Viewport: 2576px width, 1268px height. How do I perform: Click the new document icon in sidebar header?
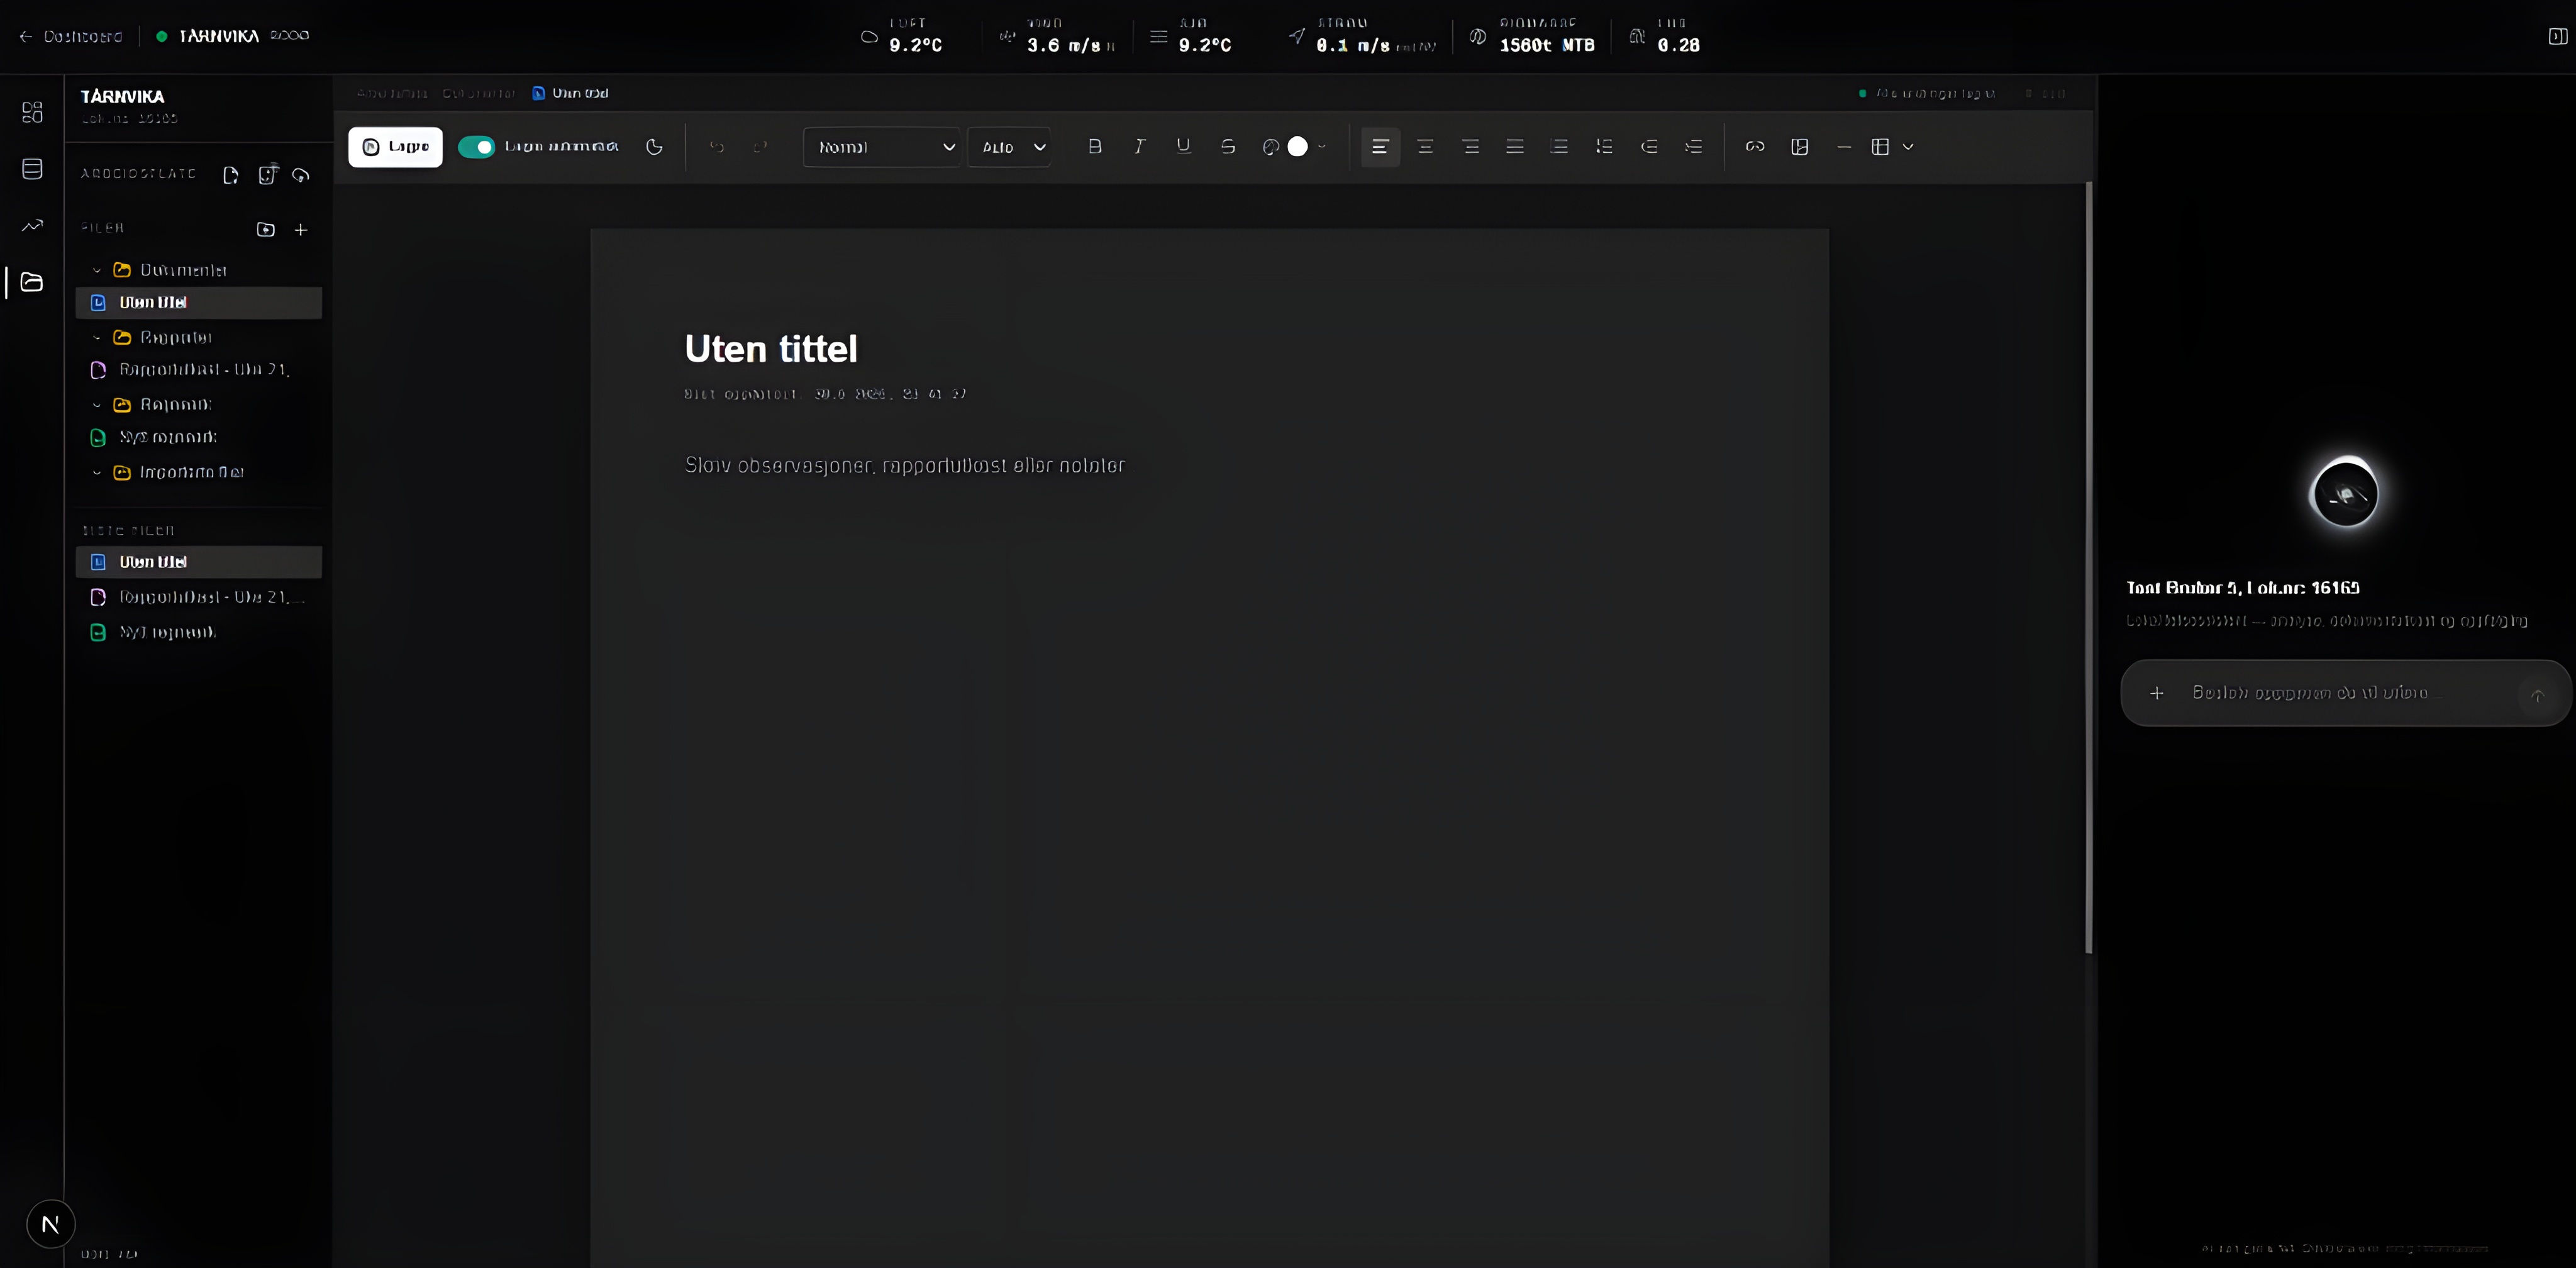(231, 175)
